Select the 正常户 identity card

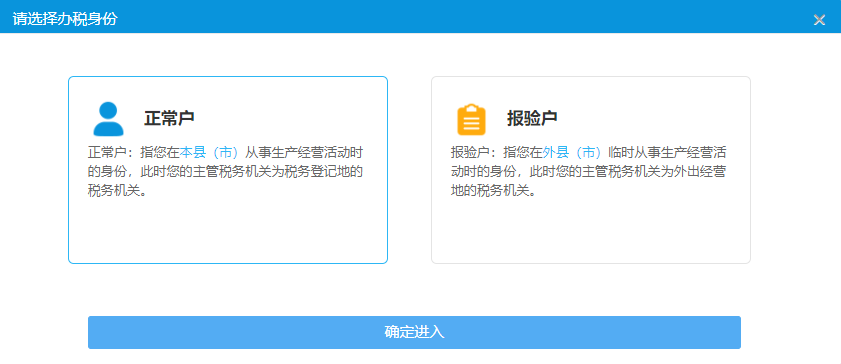pyautogui.click(x=228, y=170)
